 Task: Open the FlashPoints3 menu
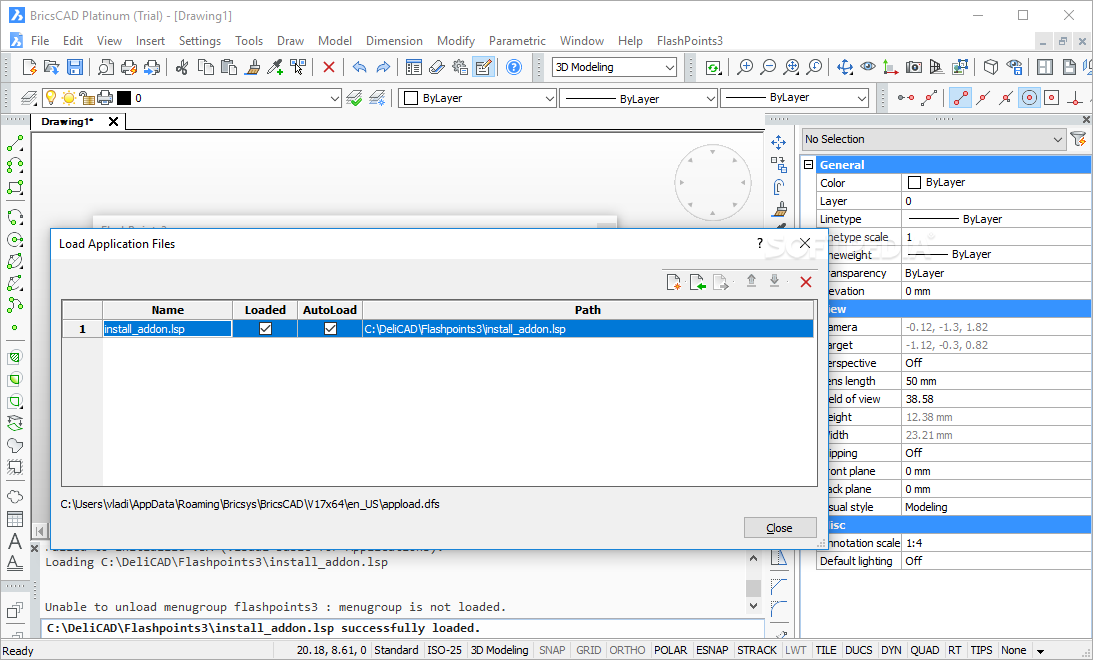[x=689, y=40]
